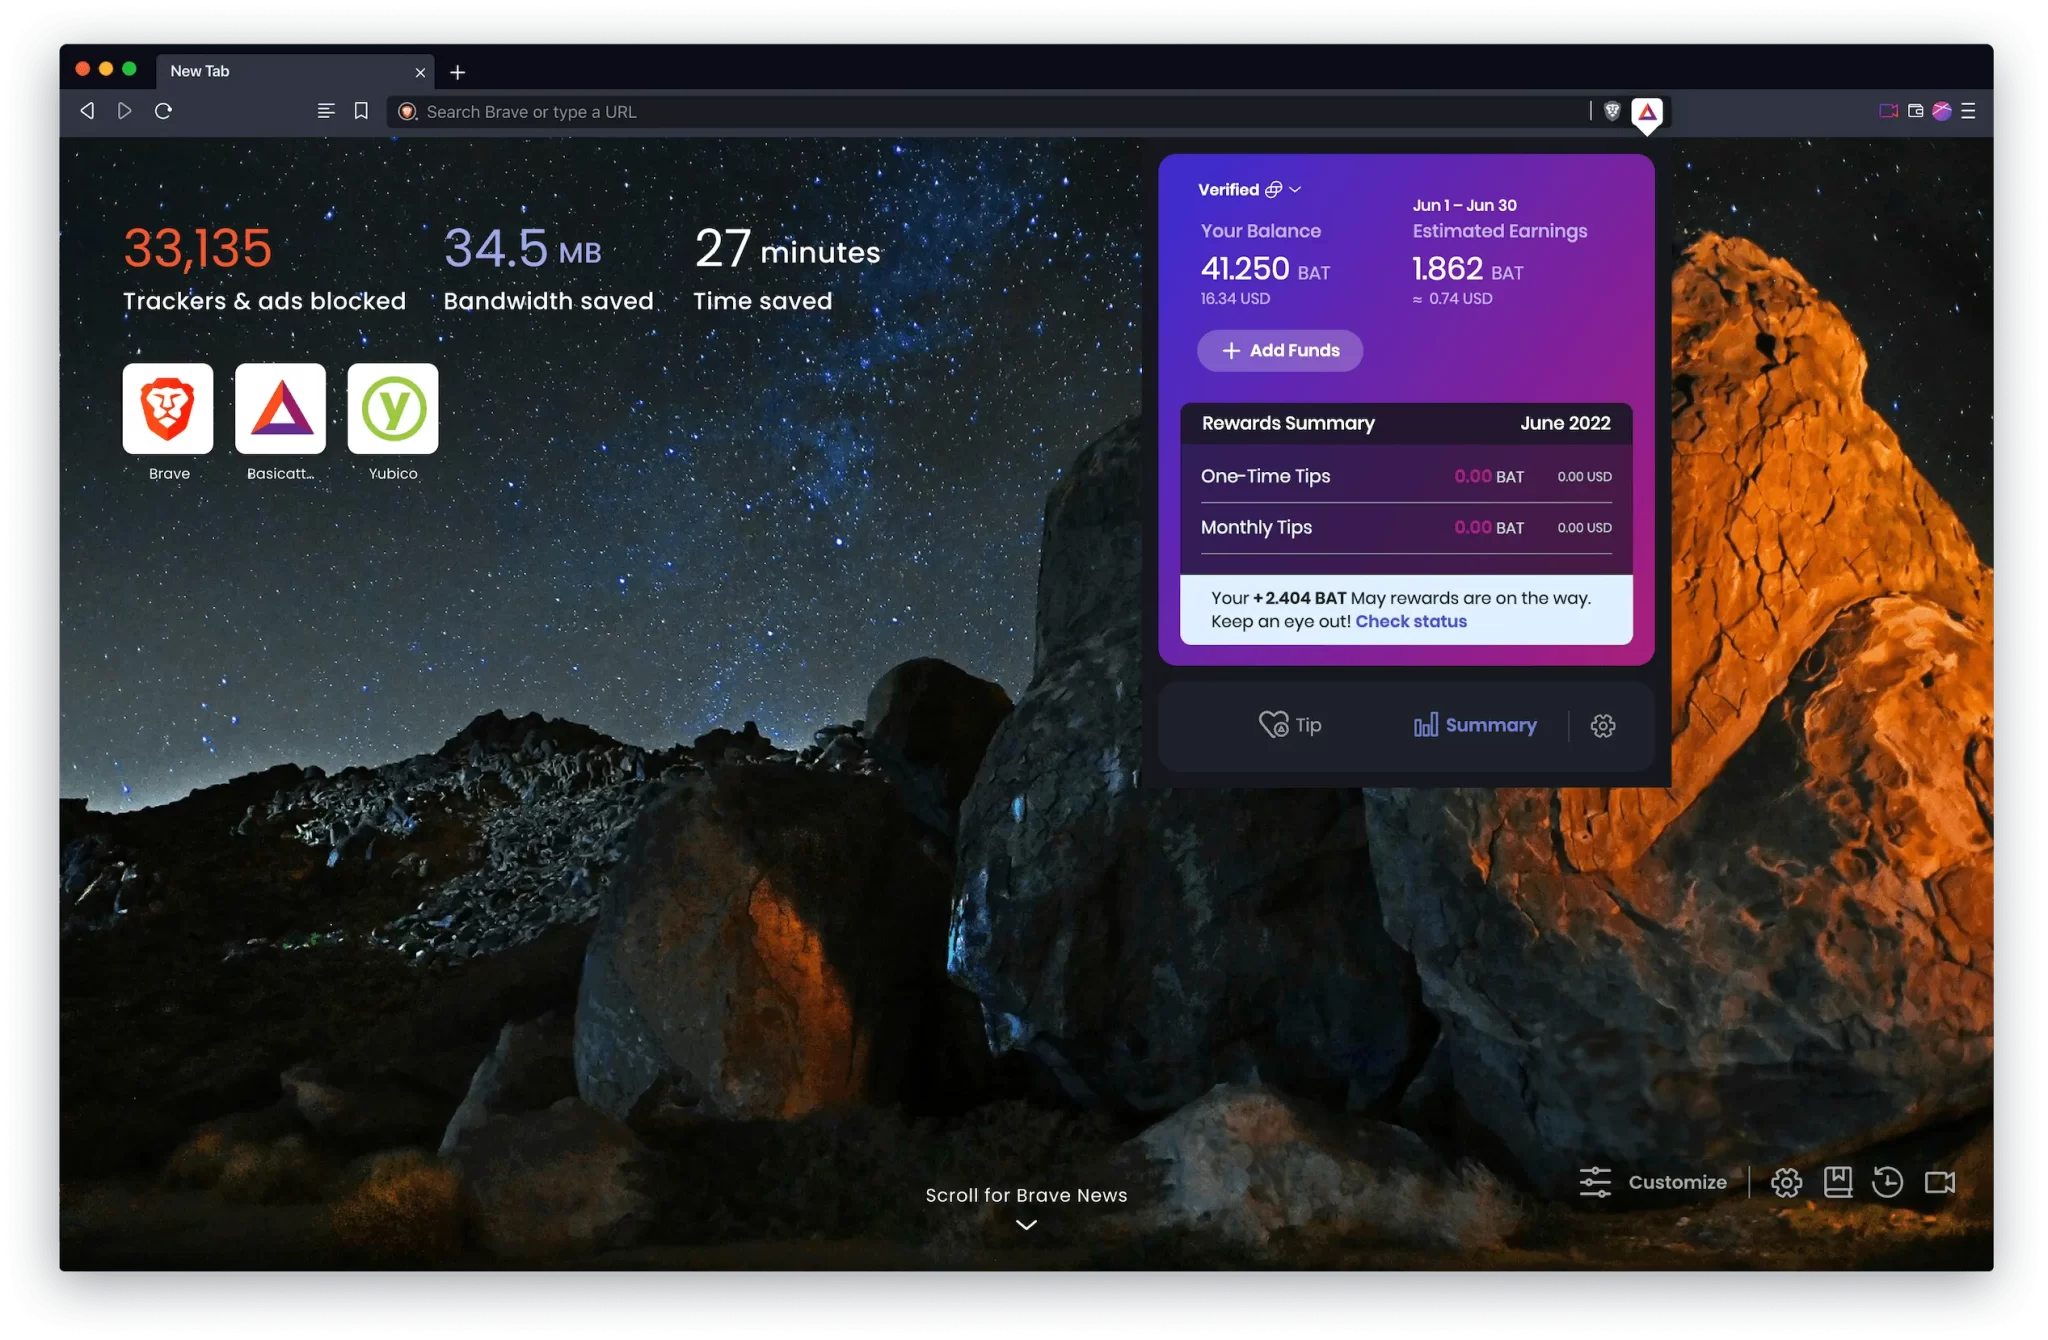Expand Brave News with down chevron
The height and width of the screenshot is (1340, 2048).
pos(1026,1225)
